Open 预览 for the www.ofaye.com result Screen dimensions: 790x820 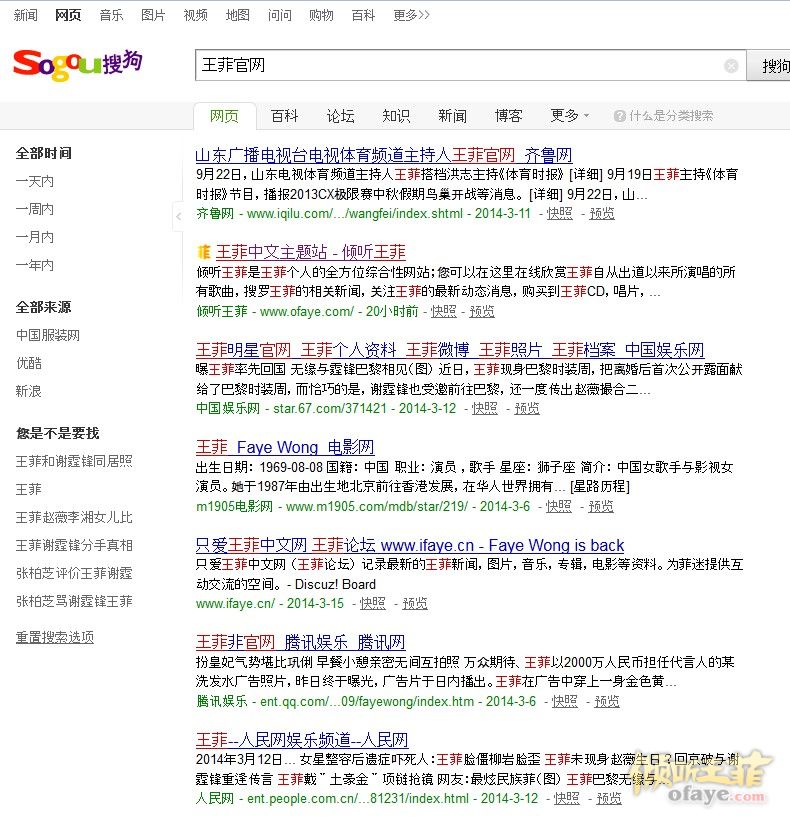482,312
